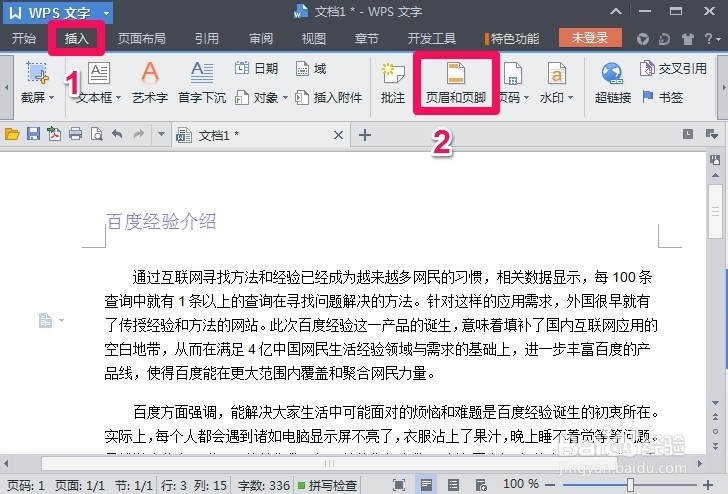Open file with folder icon
The width and height of the screenshot is (728, 494).
point(12,134)
